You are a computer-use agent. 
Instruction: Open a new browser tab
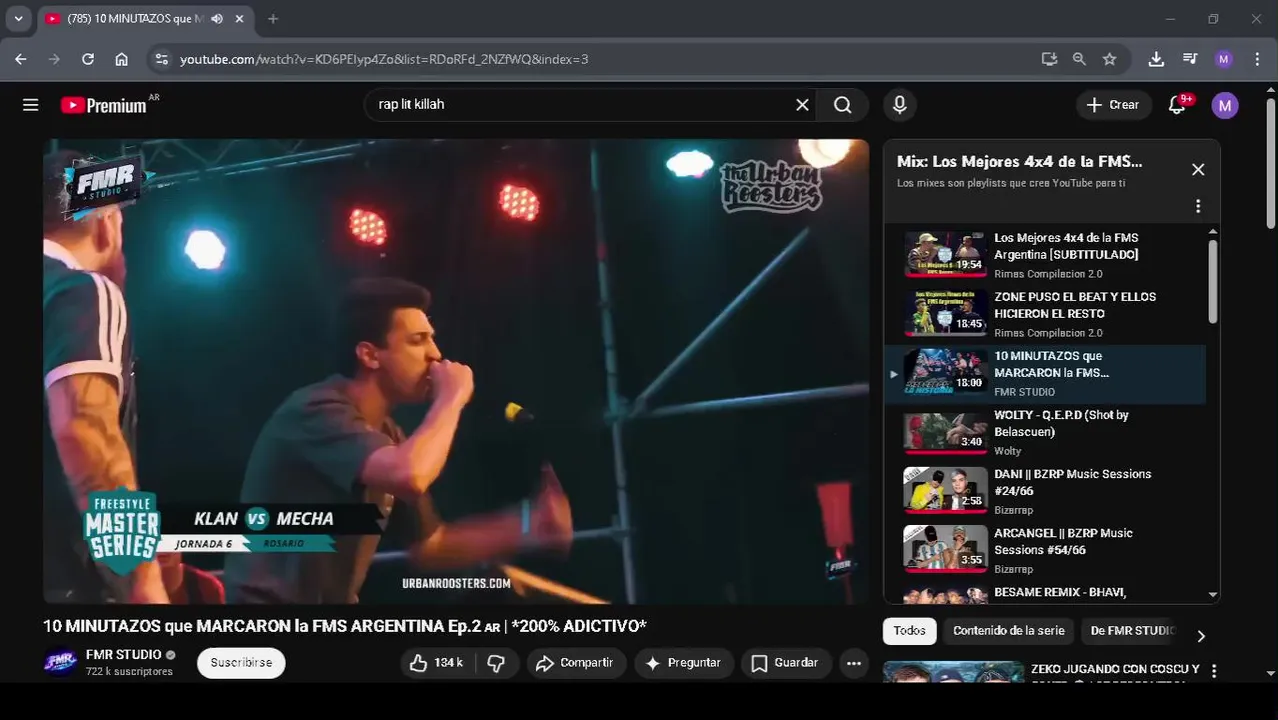point(273,19)
